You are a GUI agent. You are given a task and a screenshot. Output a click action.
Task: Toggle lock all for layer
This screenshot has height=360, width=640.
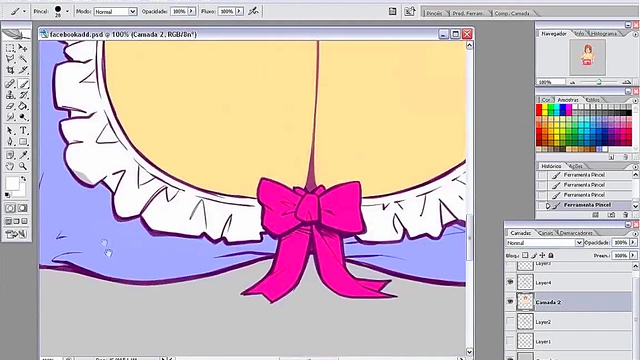pos(551,256)
